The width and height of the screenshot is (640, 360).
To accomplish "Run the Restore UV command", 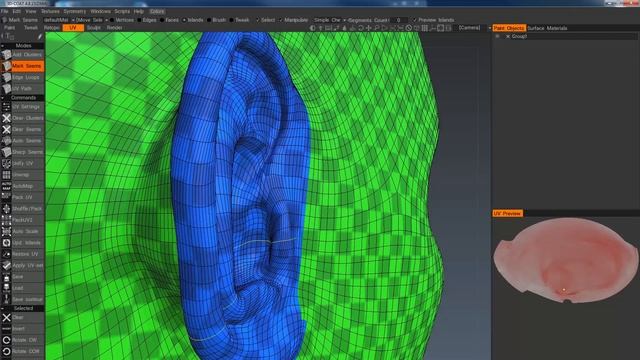I will click(22, 254).
